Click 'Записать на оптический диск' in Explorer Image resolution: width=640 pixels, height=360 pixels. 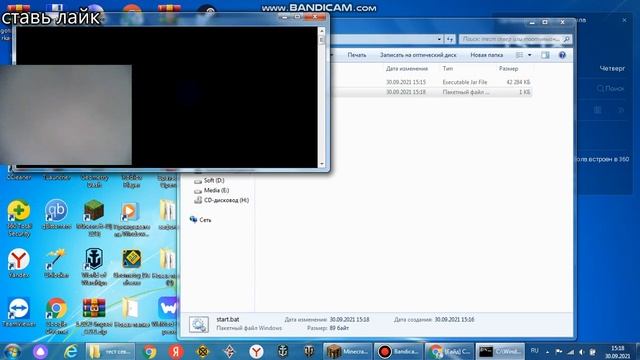[x=418, y=55]
